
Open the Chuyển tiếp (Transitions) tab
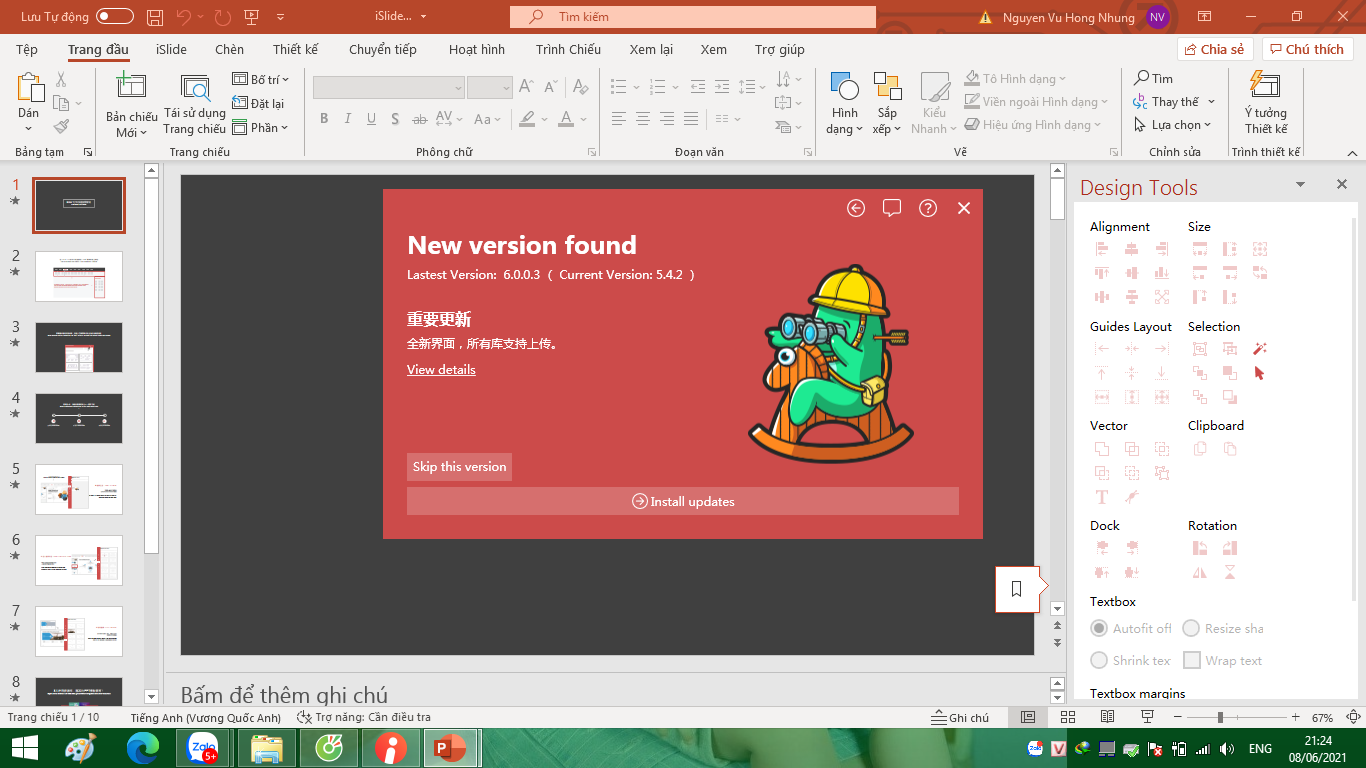tap(383, 49)
